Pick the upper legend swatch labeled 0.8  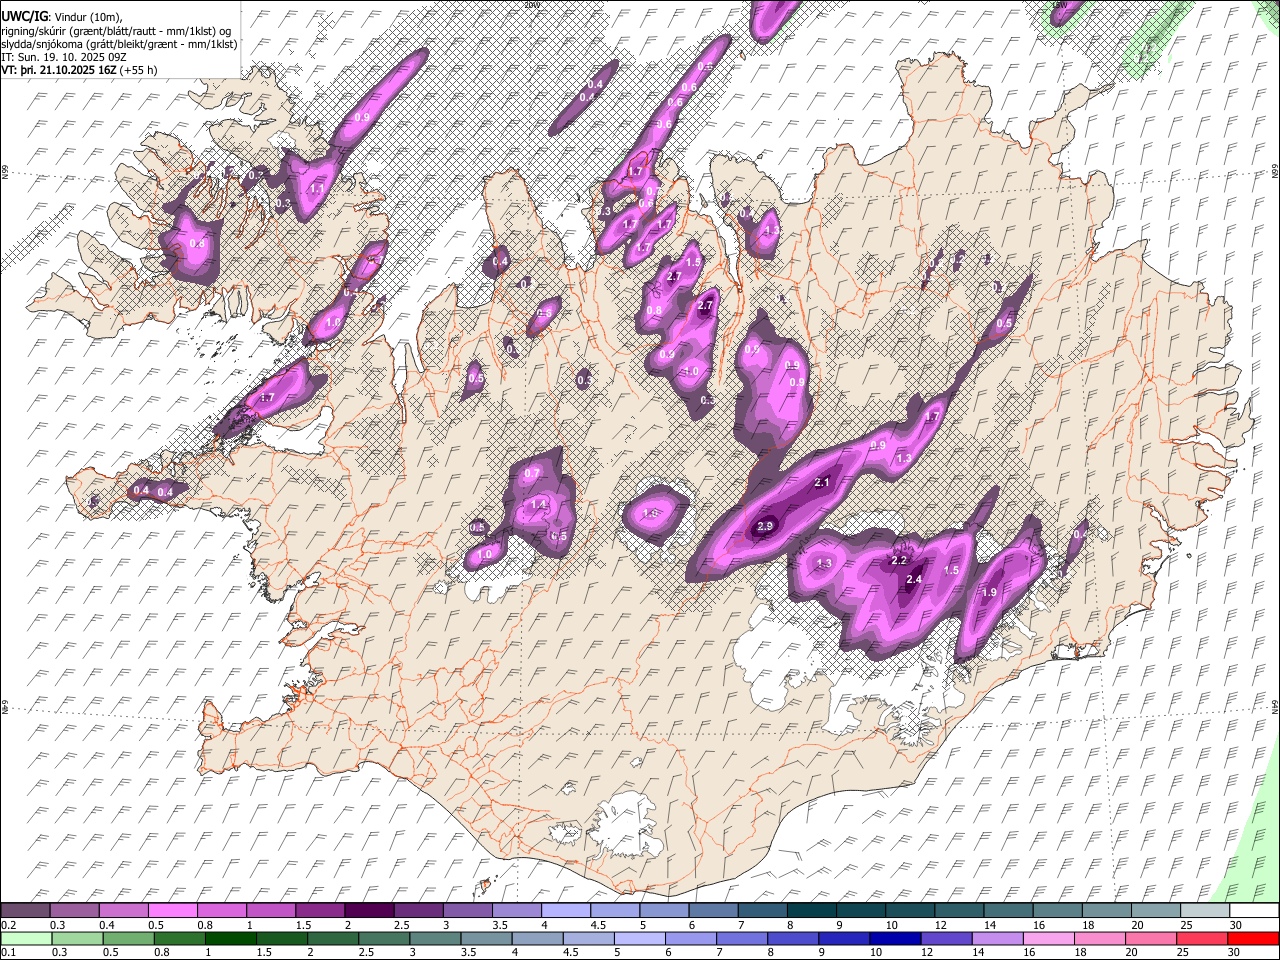click(221, 911)
